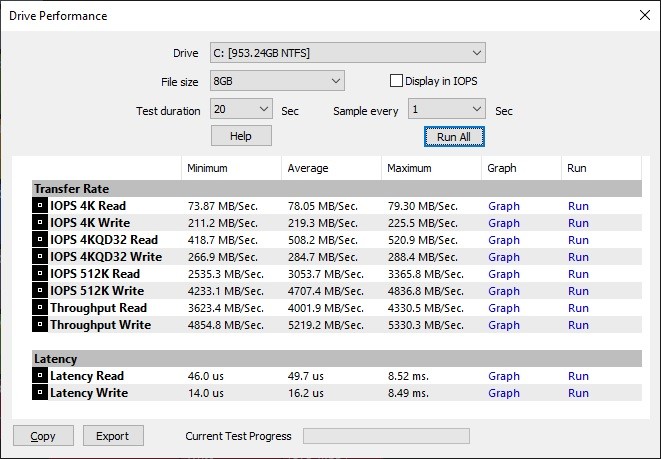This screenshot has height=459, width=661.
Task: Expand the Sample every dropdown
Action: (446, 109)
